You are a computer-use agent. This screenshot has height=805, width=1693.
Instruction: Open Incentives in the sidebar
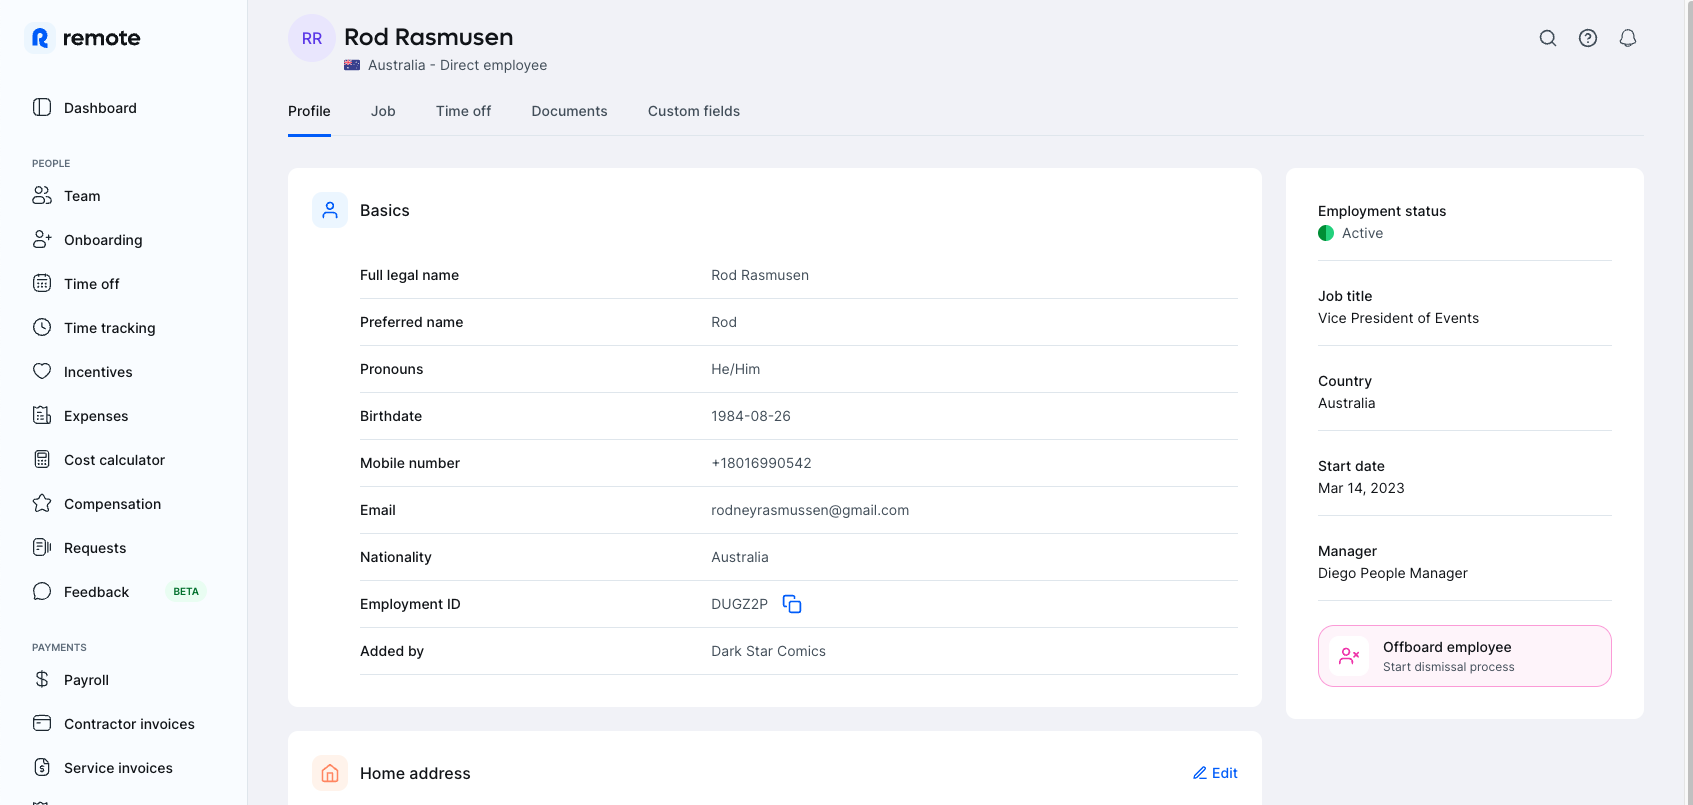pyautogui.click(x=98, y=372)
